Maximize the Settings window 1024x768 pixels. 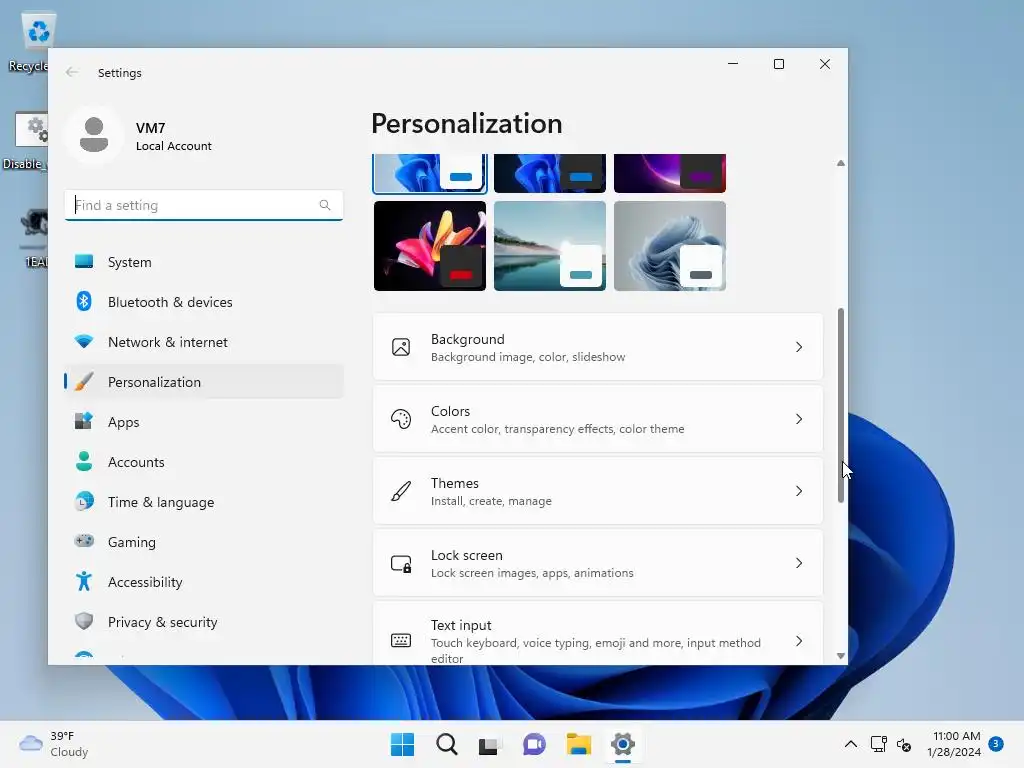point(778,64)
